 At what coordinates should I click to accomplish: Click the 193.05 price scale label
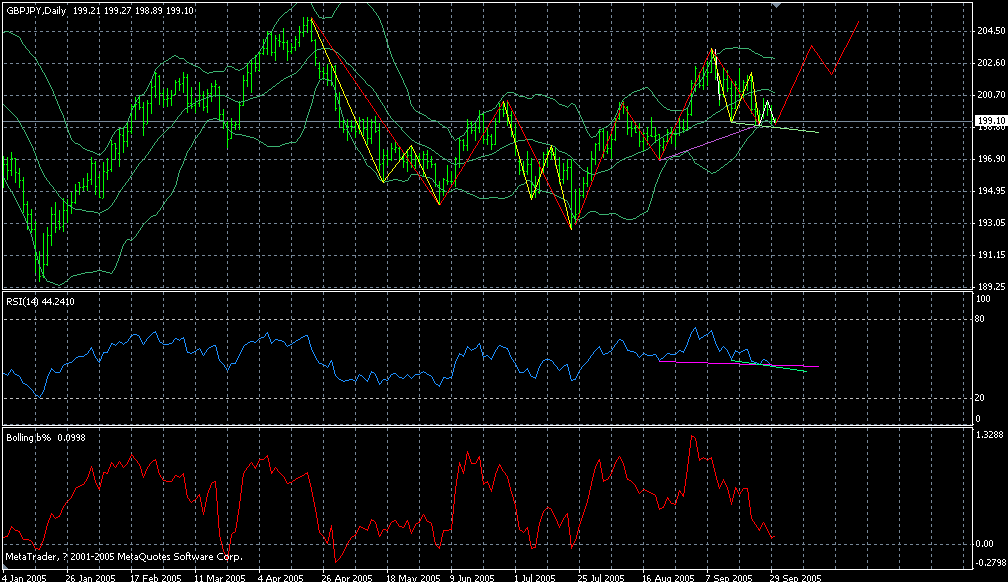(991, 223)
